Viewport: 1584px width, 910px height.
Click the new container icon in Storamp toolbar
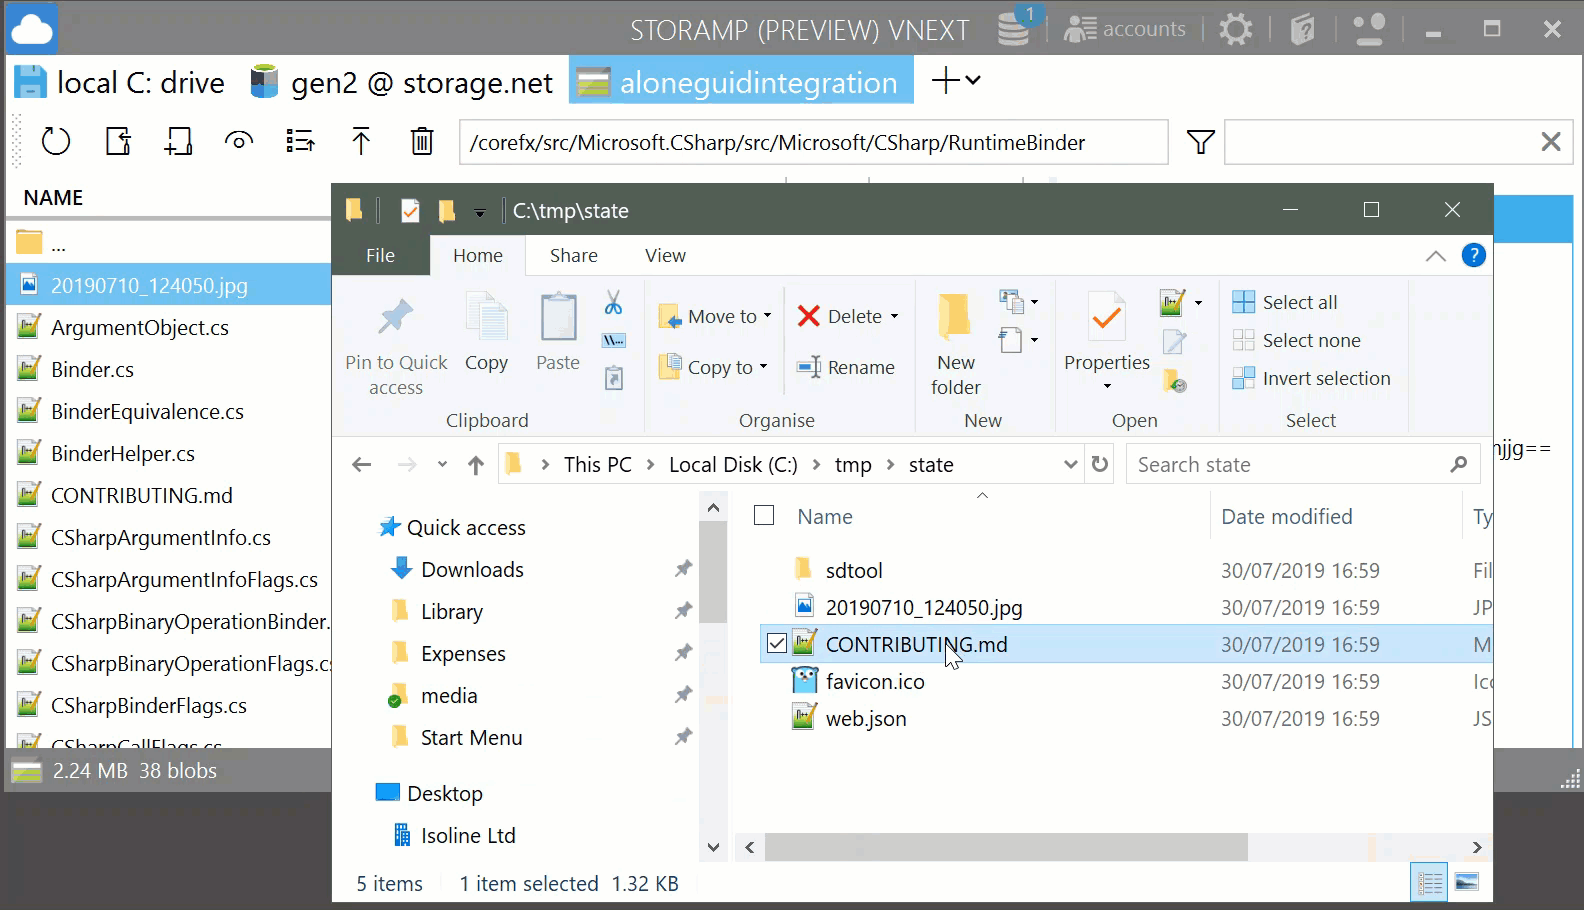178,142
